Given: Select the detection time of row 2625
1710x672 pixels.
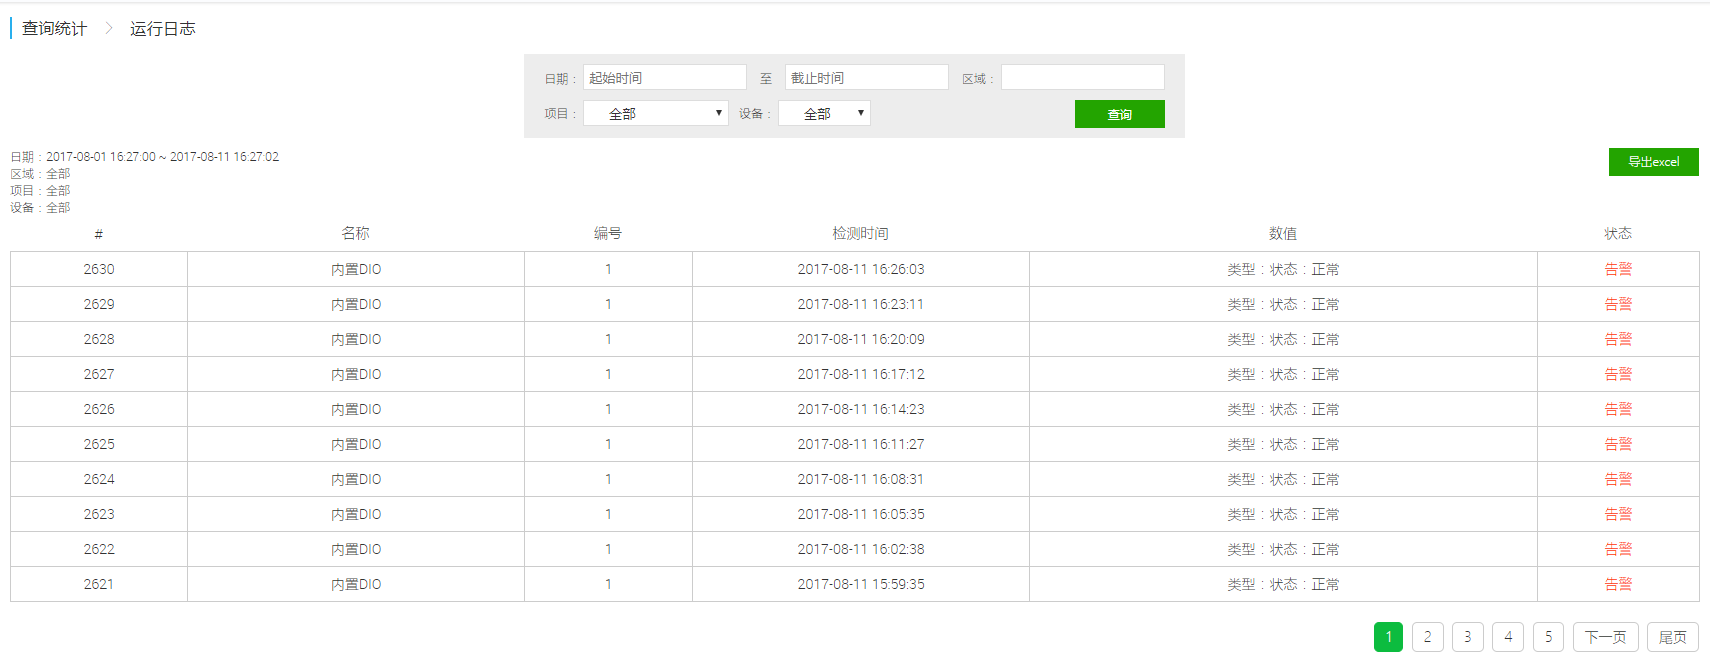Looking at the screenshot, I should tap(860, 444).
